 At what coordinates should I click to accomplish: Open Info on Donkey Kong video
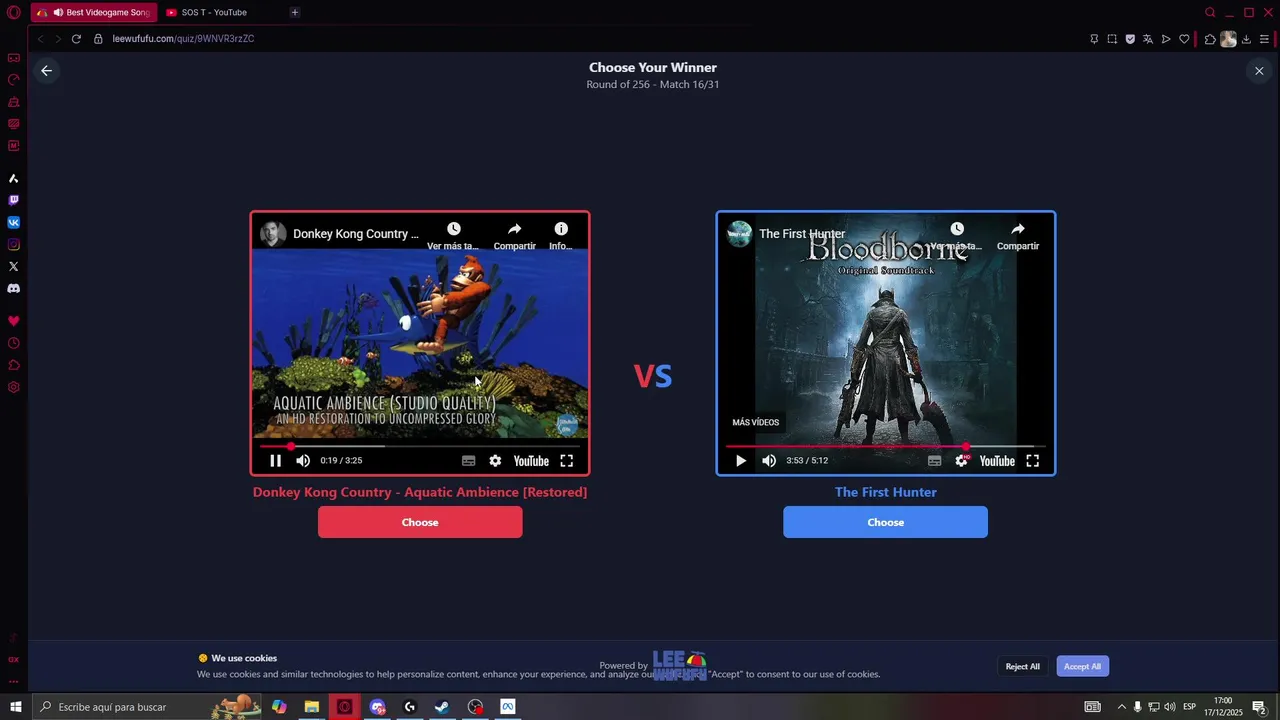point(561,235)
